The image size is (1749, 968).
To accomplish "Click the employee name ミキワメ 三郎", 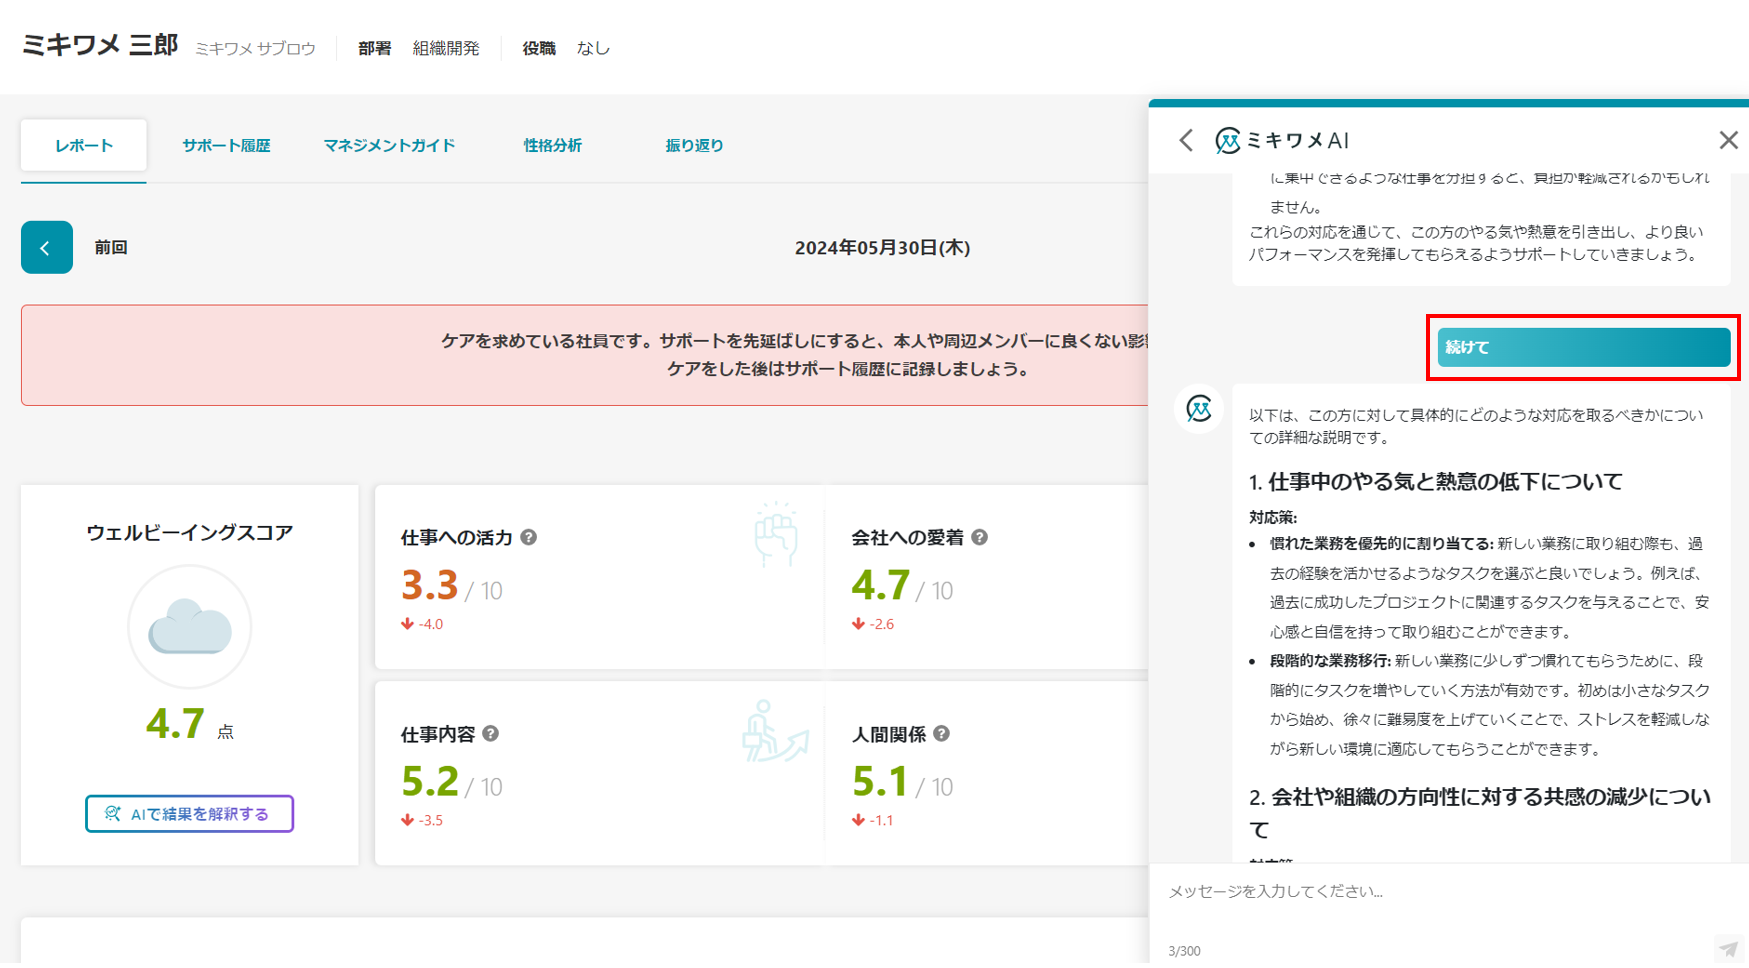I will pyautogui.click(x=100, y=45).
